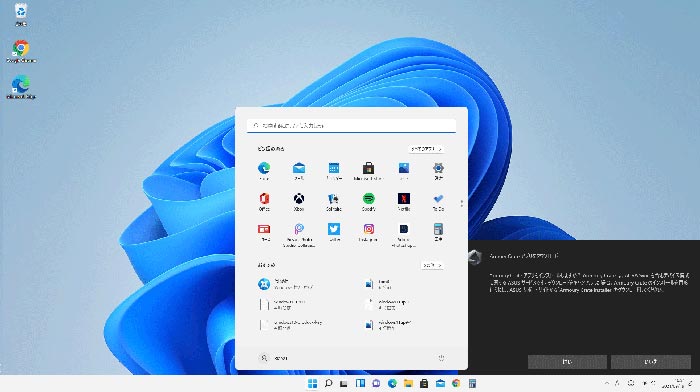Open the To Do app tile
This screenshot has height=392, width=700.
438,201
